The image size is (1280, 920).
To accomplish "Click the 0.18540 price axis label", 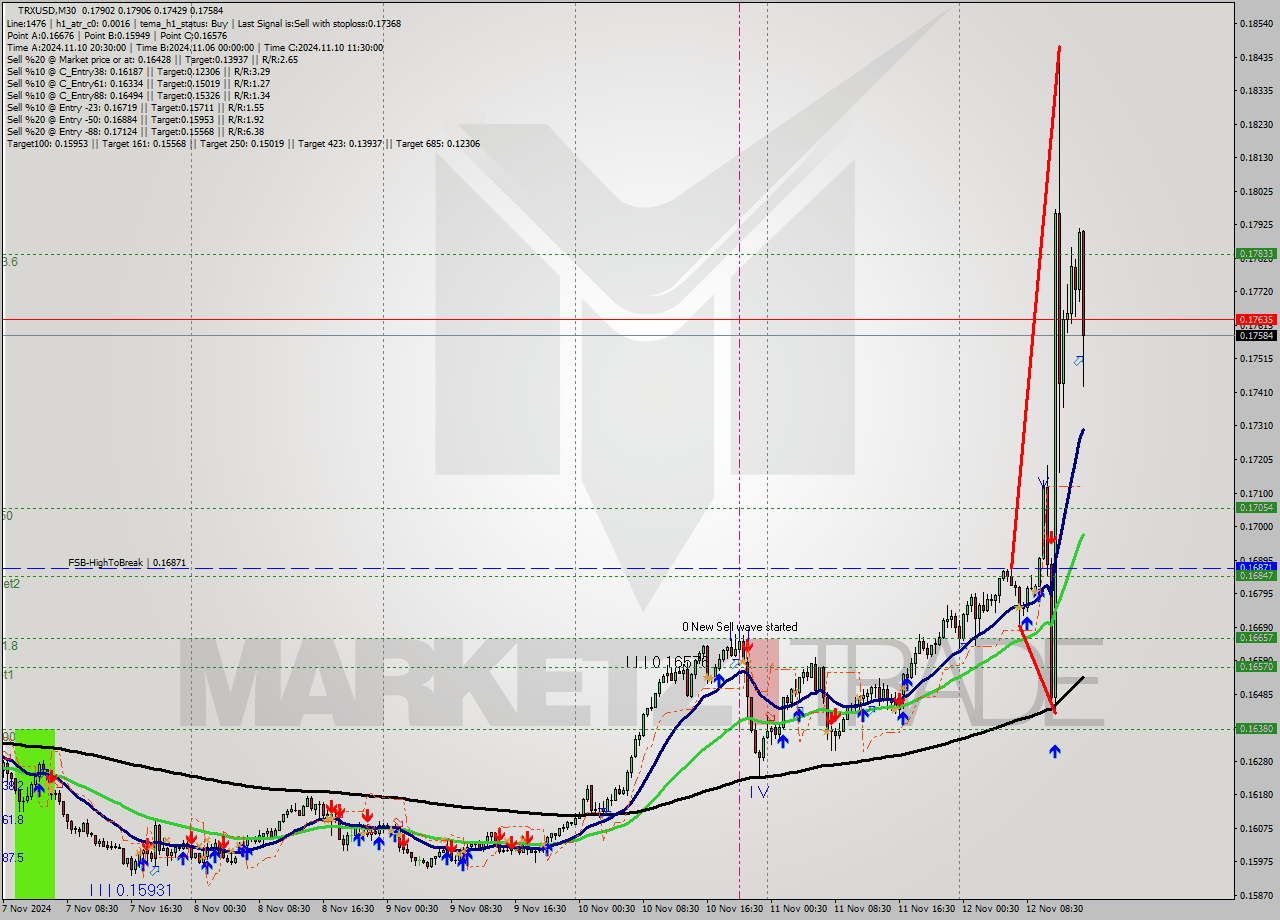I will (x=1257, y=23).
